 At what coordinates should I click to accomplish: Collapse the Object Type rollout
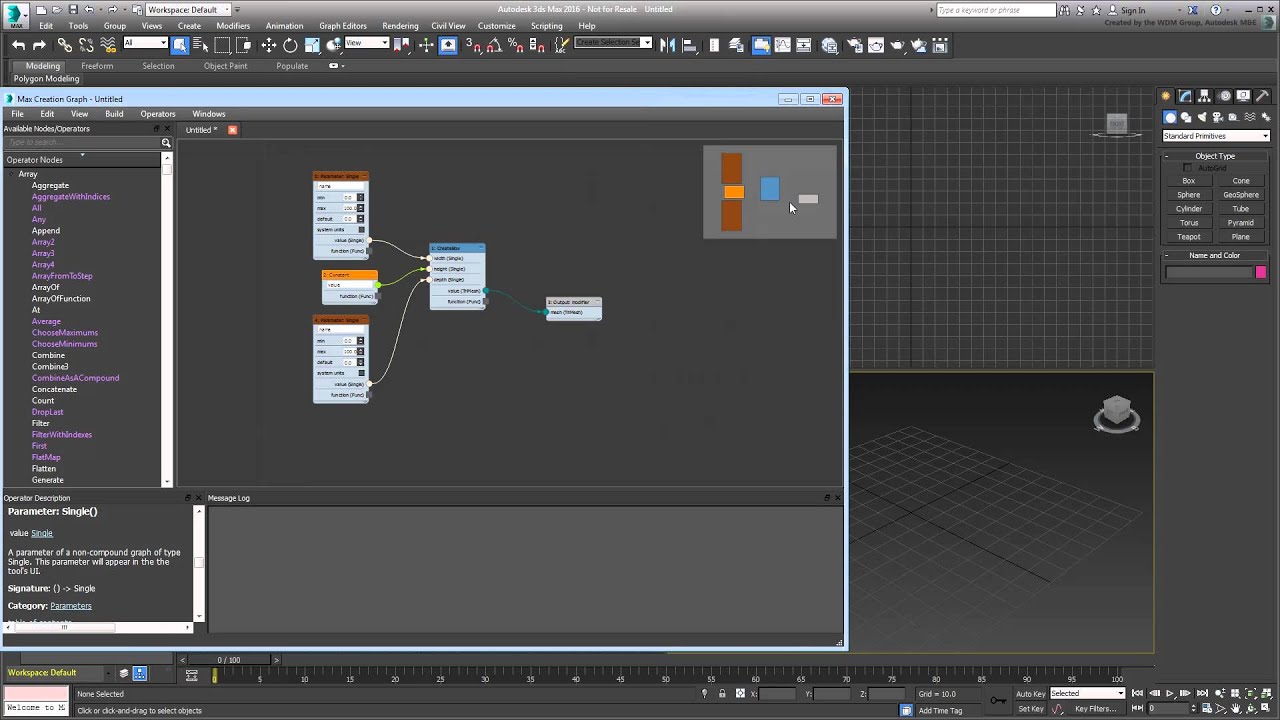click(x=1215, y=156)
